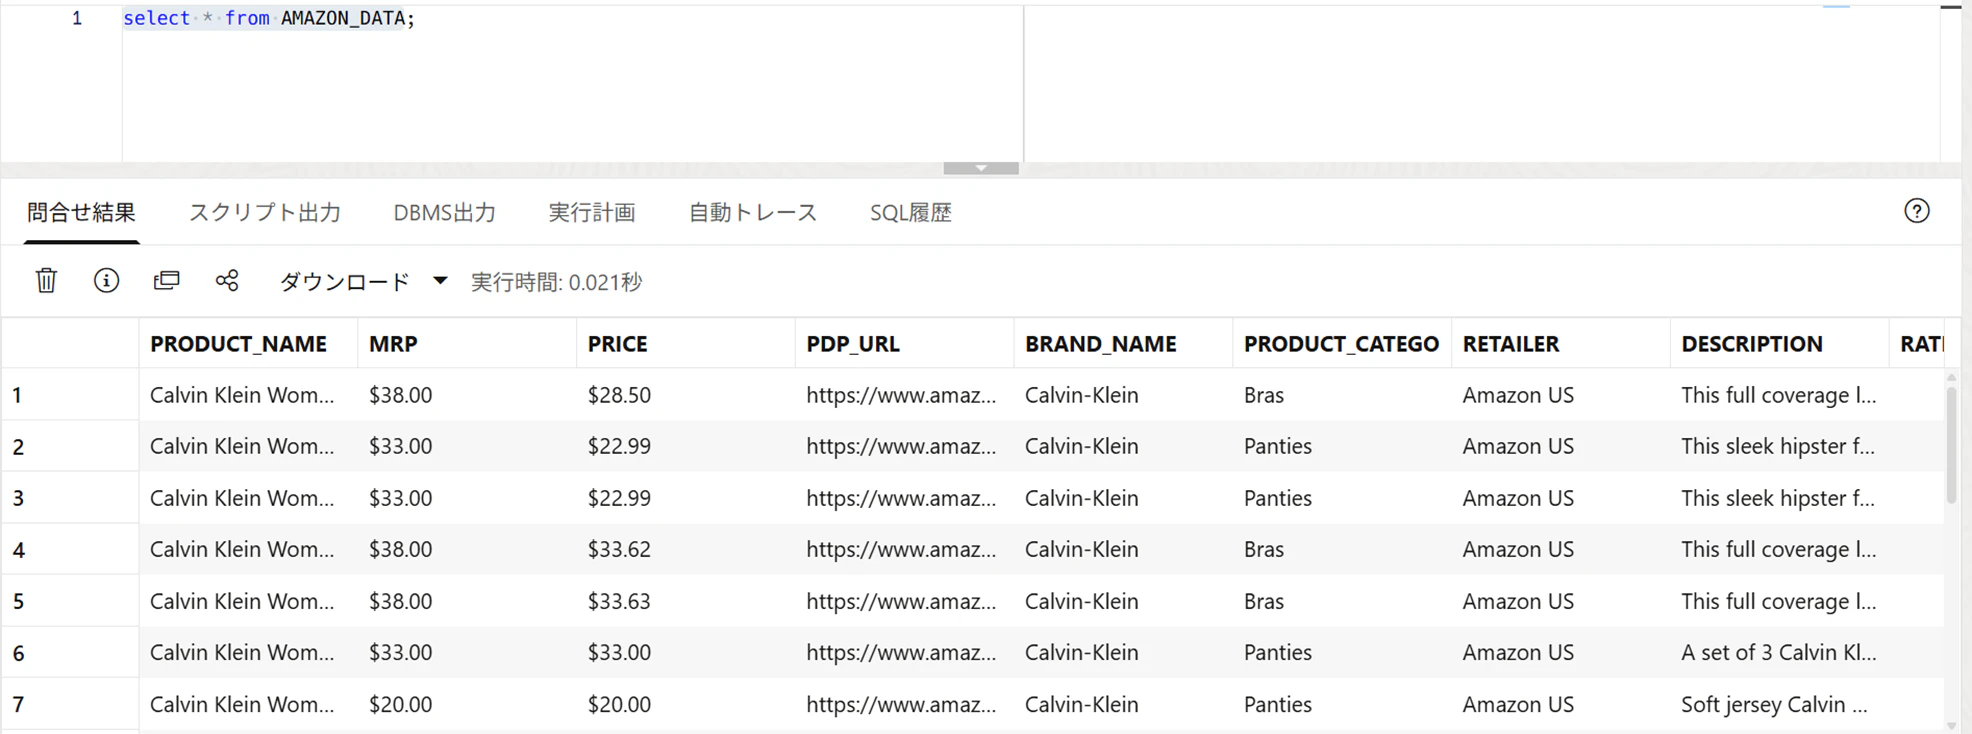Click the Bras category cell in row 5

tap(1342, 601)
